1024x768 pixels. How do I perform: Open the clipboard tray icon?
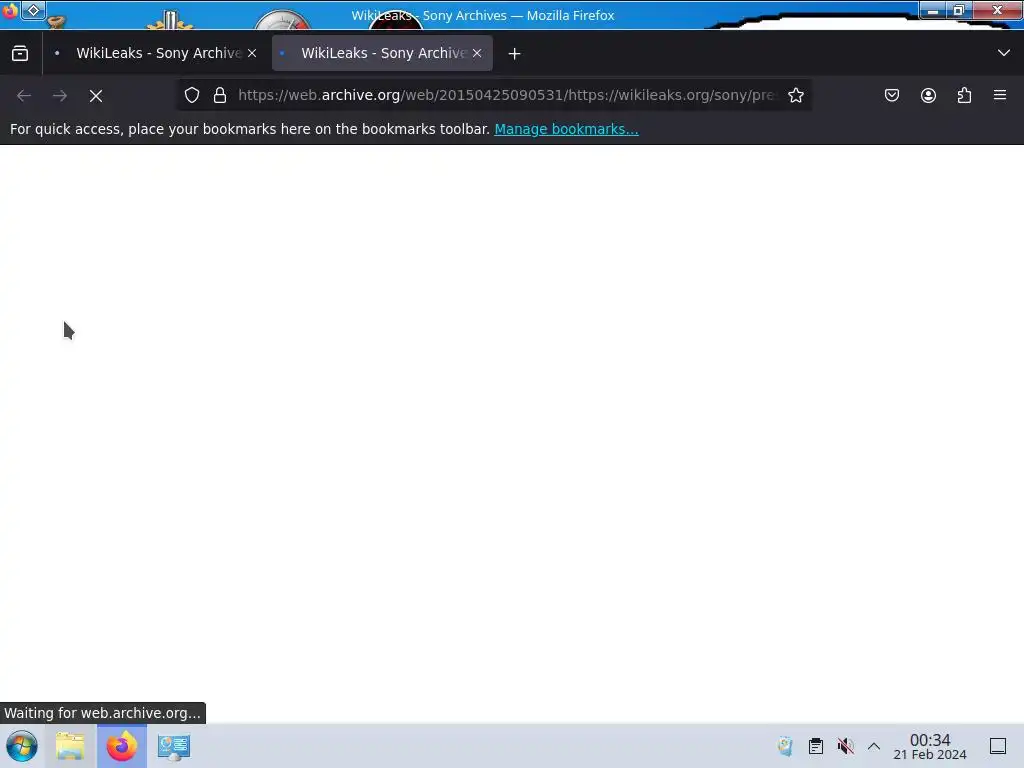coord(816,746)
